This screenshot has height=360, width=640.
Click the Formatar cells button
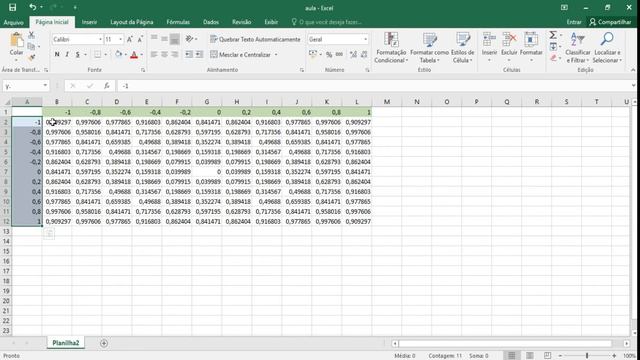(x=531, y=48)
